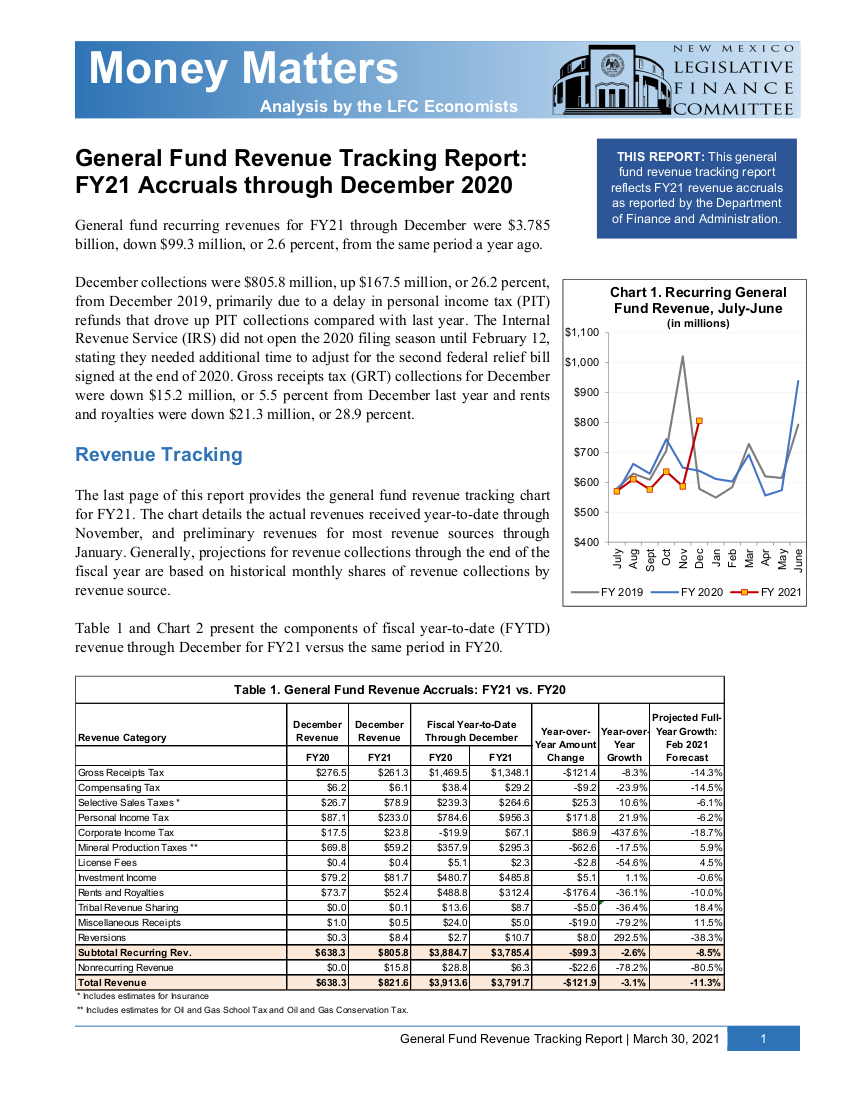Select the Total Revenue row label

pos(112,983)
